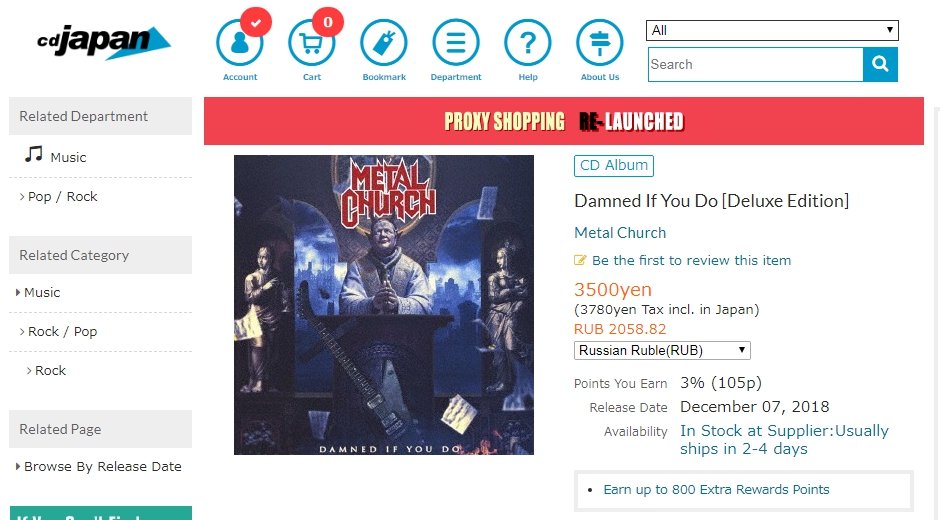940x520 pixels.
Task: Click the Search text field
Action: (x=755, y=64)
